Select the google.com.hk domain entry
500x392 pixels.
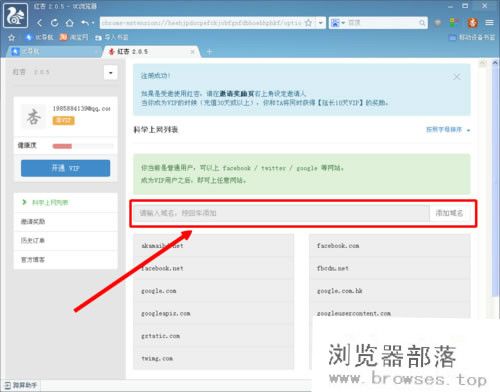[x=390, y=291]
